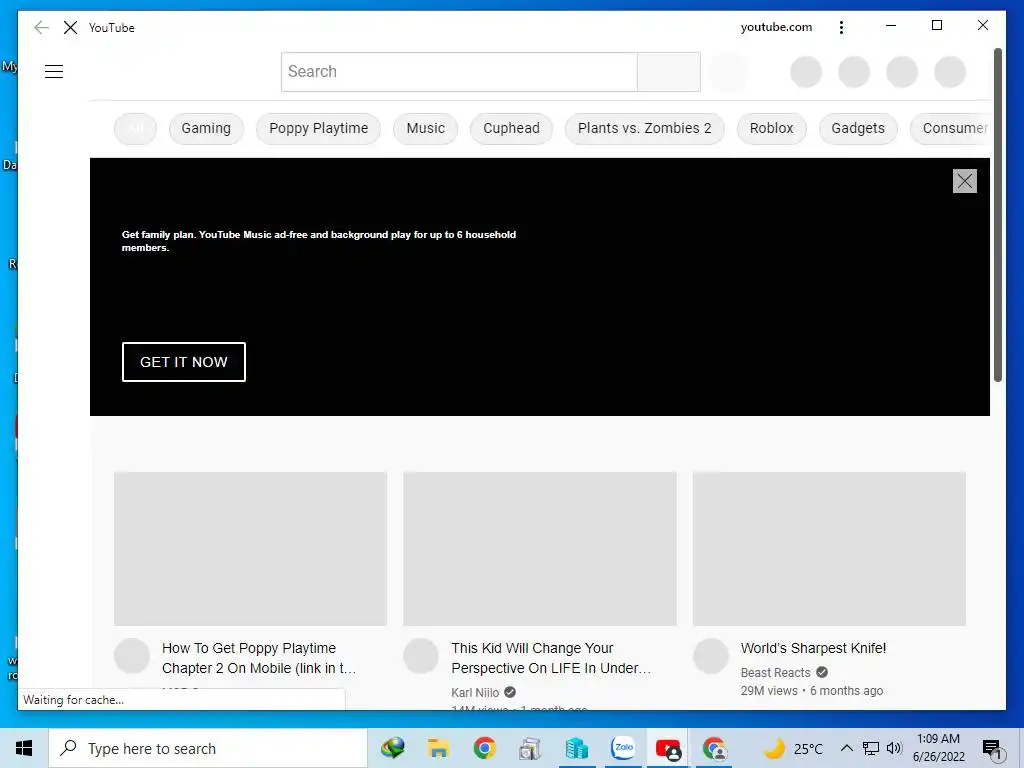This screenshot has height=768, width=1024.
Task: Switch to the YouTube app taskbar icon
Action: (667, 748)
